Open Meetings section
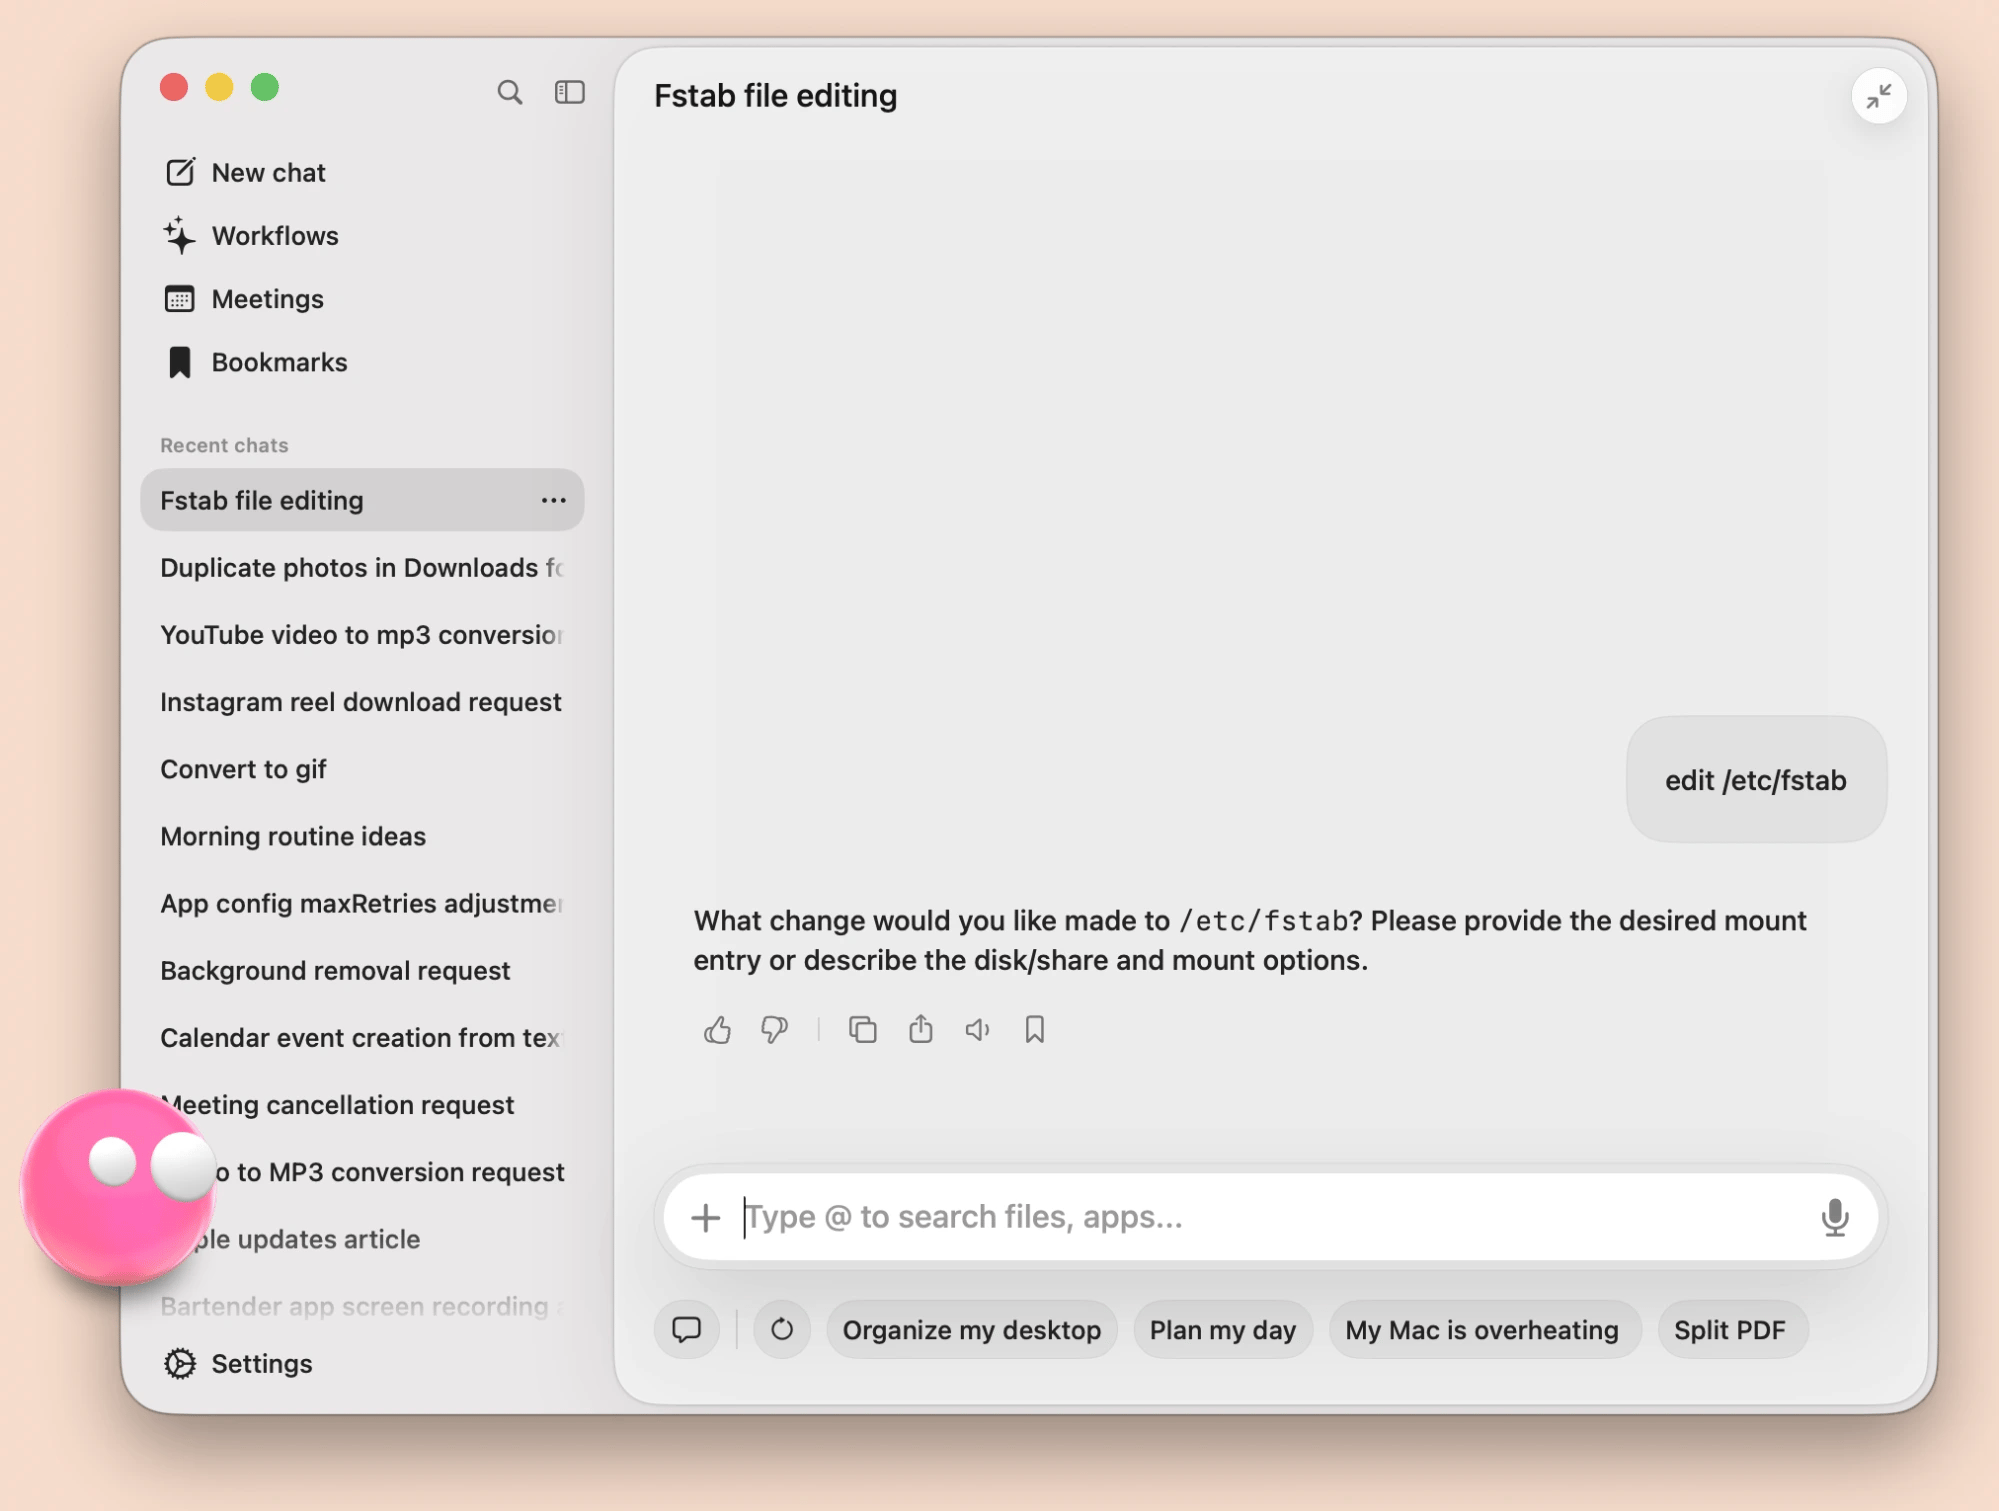Screen dimensions: 1999x1512 pyautogui.click(x=243, y=299)
